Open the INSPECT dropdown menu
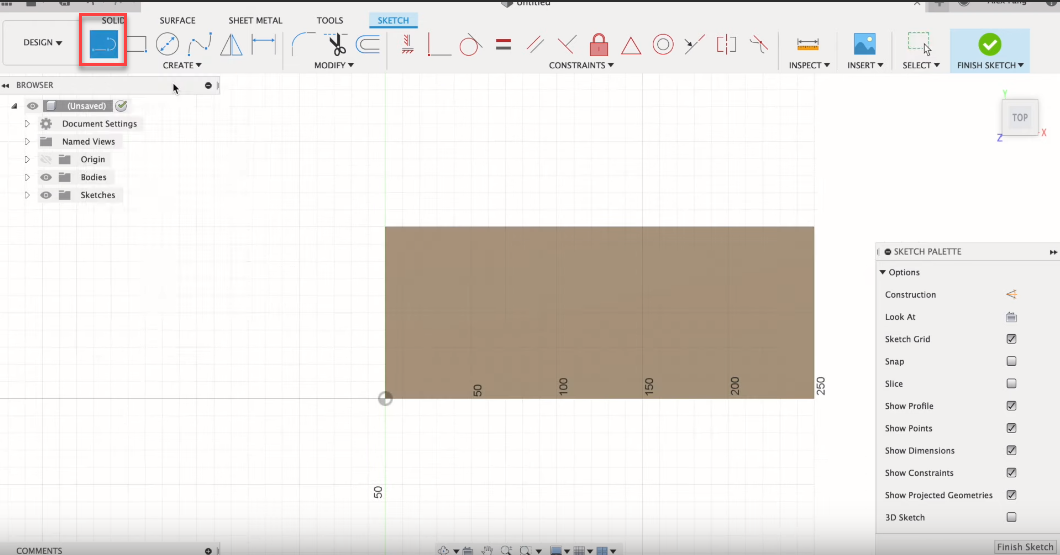Viewport: 1060px width, 555px height. click(x=809, y=66)
